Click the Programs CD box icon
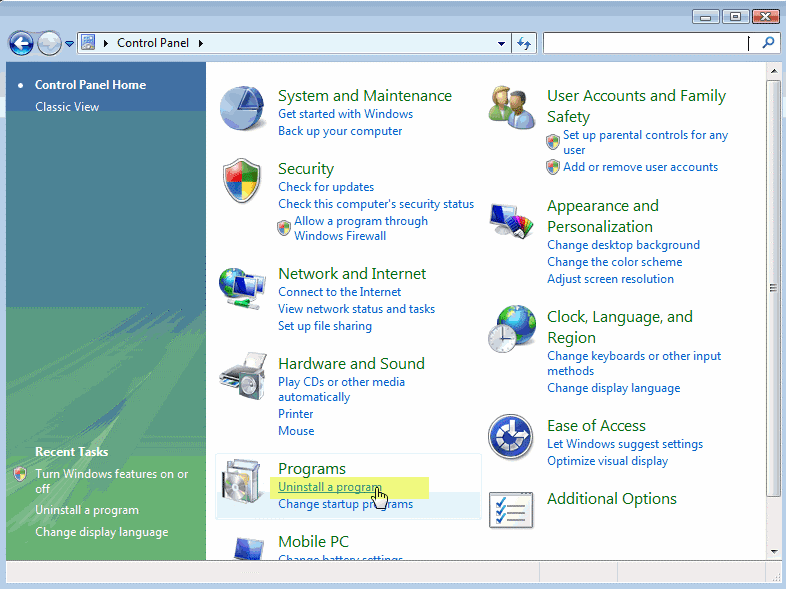Screen dimensions: 786x589 pyautogui.click(x=243, y=481)
